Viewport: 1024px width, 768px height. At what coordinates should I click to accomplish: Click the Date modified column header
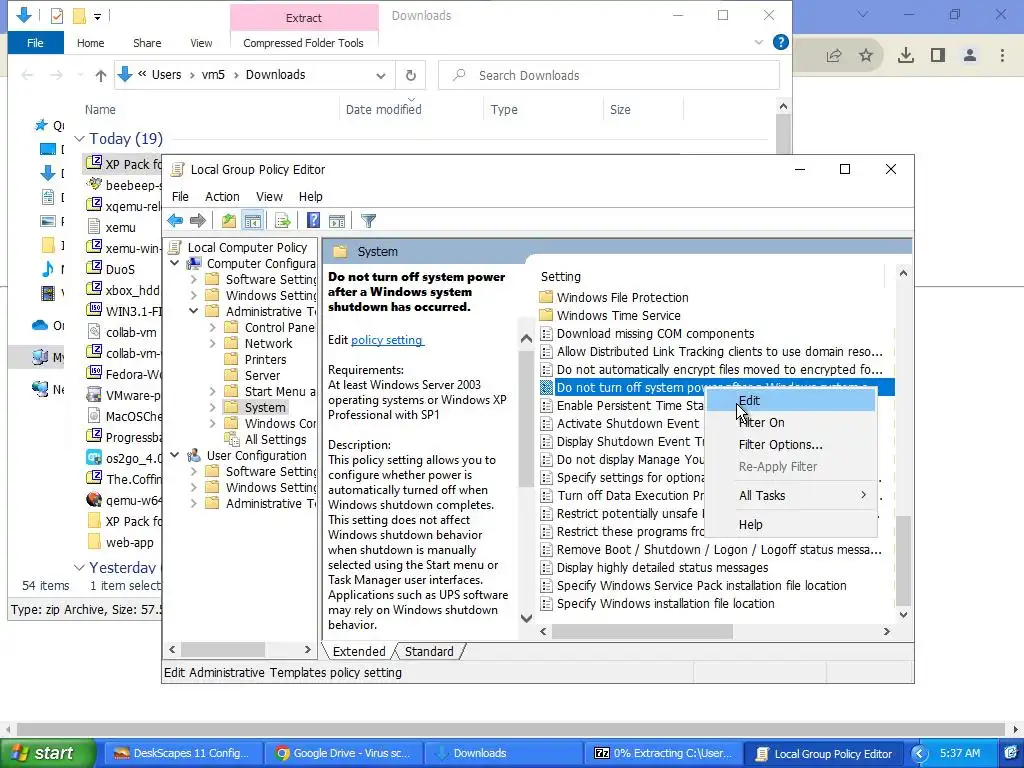(x=383, y=110)
